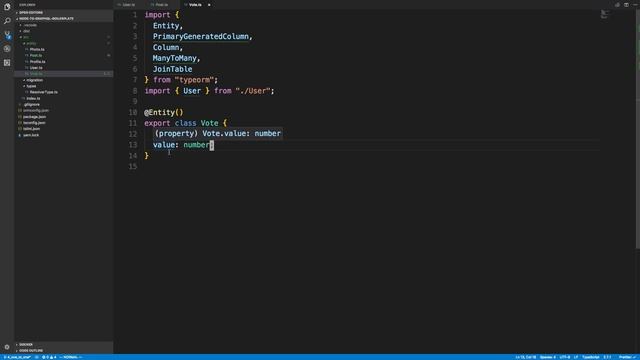Open the Explorer view in the activity bar

click(7, 7)
